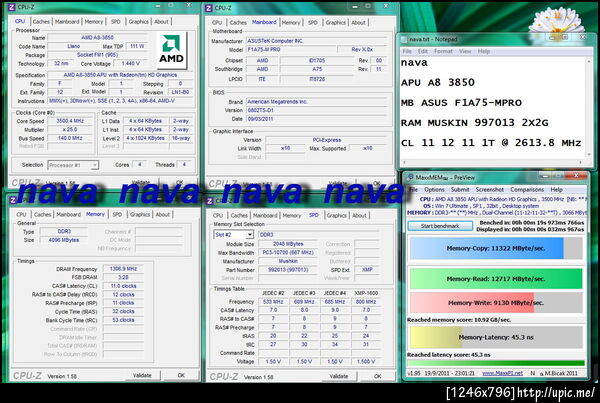Screen dimensions: 600x403
Task: Click the Memory-Latency 45.3 ns bar
Action: (496, 337)
